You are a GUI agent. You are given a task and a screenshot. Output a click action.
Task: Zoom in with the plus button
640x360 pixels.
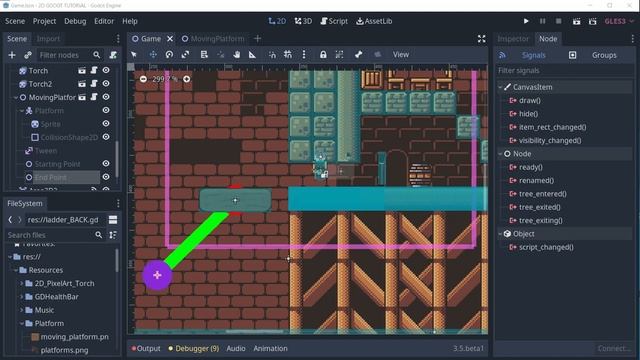187,79
